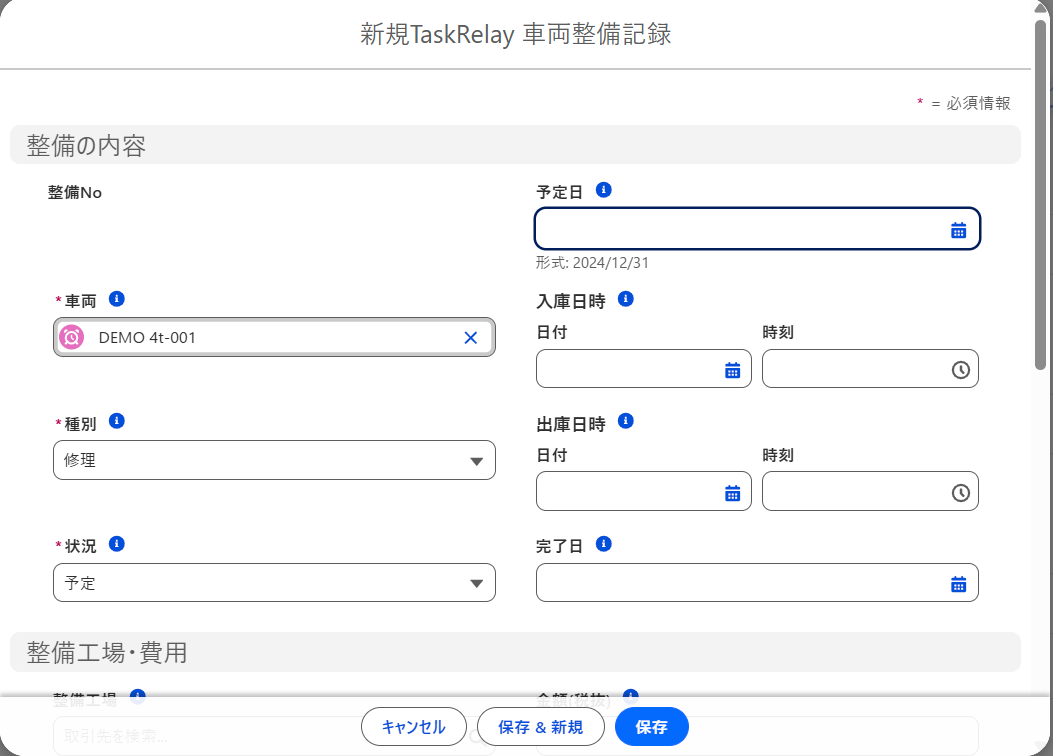This screenshot has height=756, width=1053.
Task: Show info tooltip next to 完了日
Action: (x=604, y=544)
